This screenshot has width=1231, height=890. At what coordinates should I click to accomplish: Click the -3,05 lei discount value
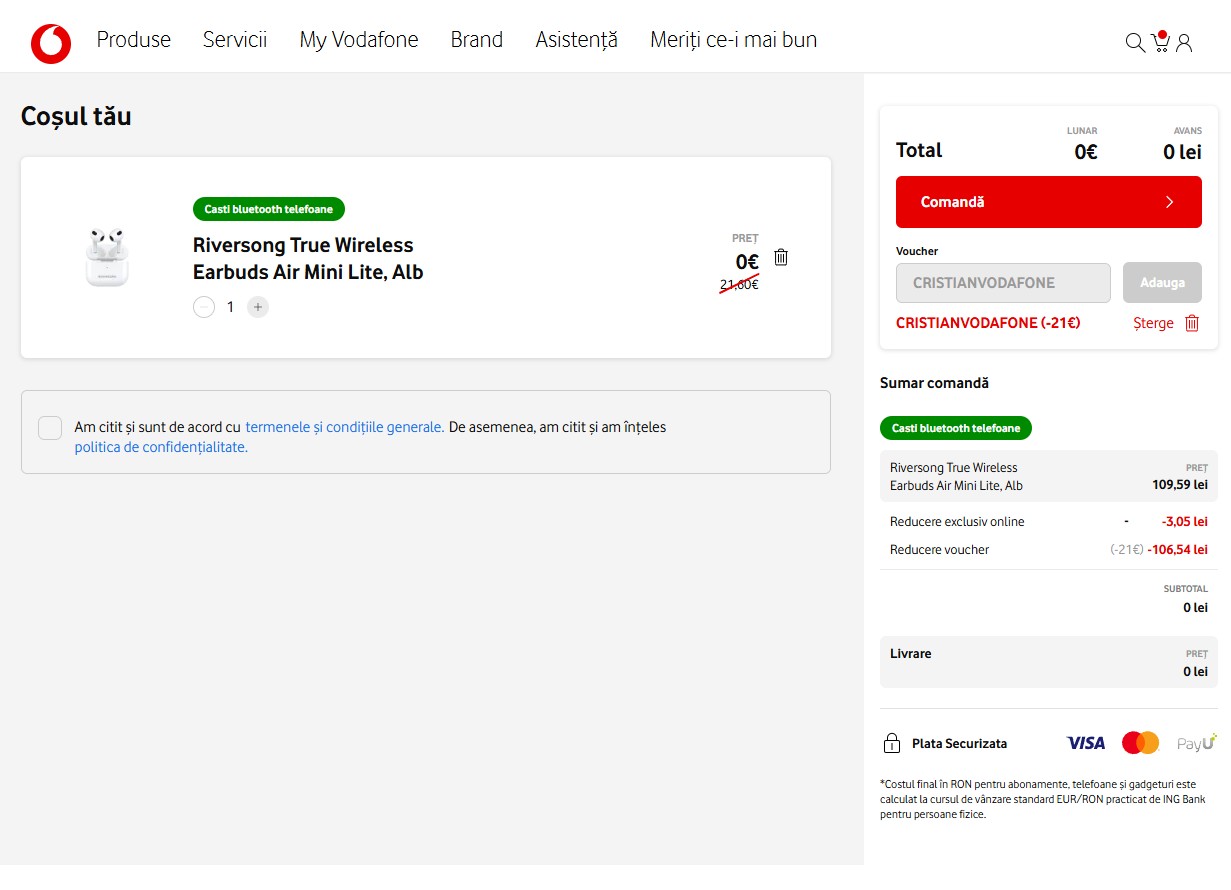(x=1184, y=521)
